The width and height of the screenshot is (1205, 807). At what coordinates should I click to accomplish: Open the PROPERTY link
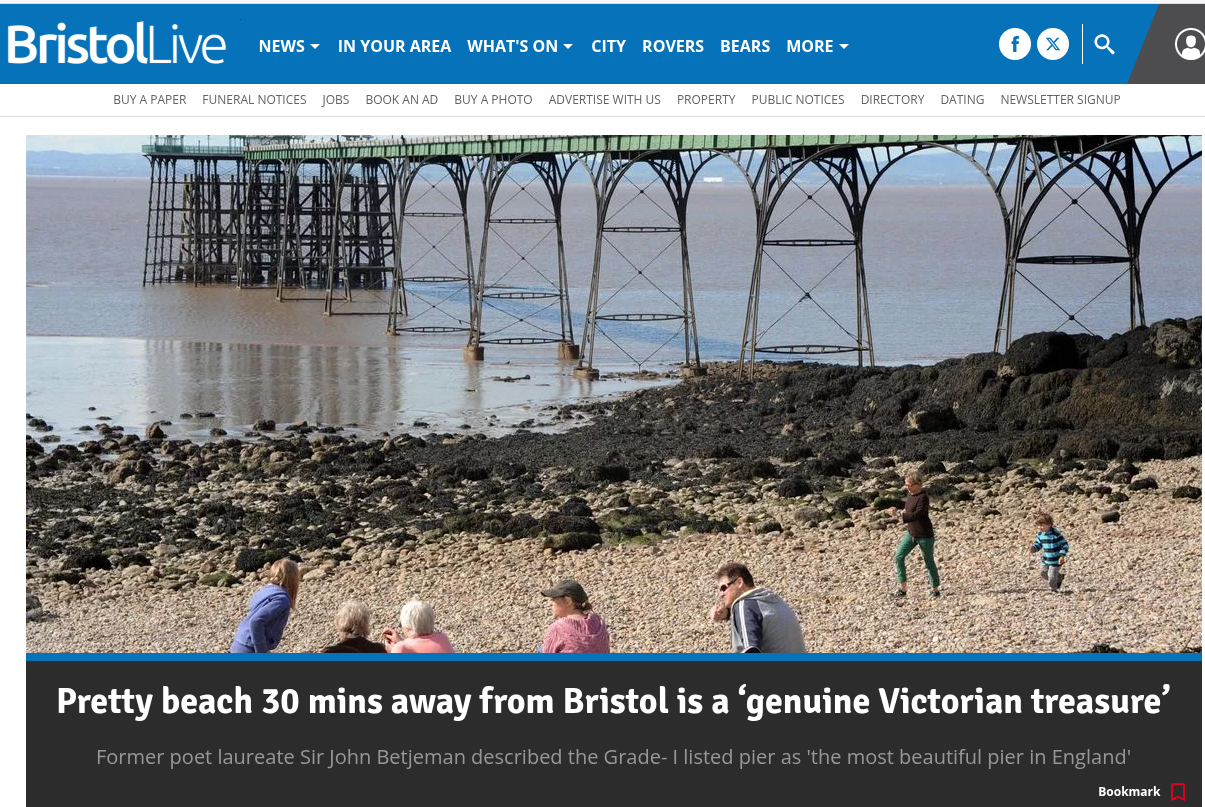tap(706, 100)
